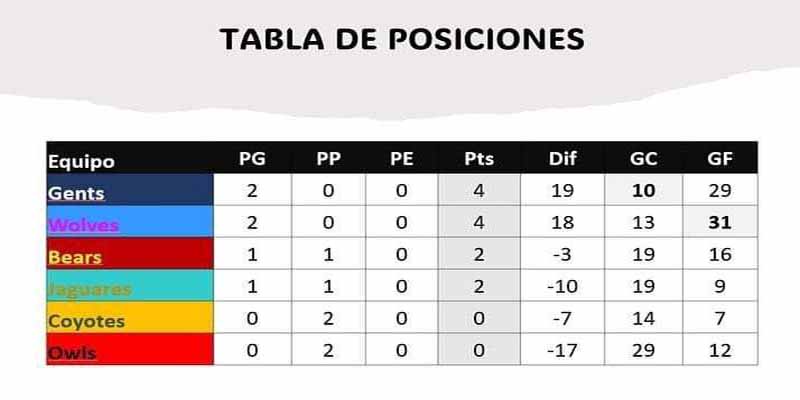
Task: Click the PG column header
Action: coord(252,159)
